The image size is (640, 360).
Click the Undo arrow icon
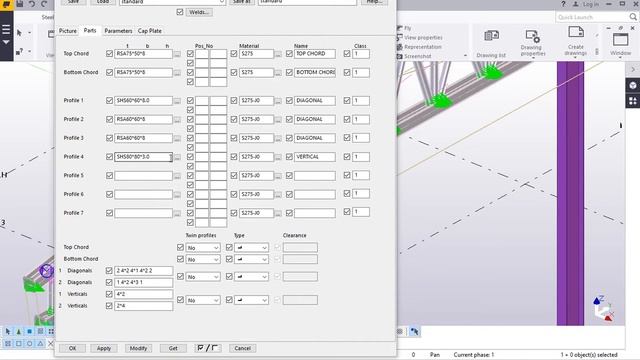(x=32, y=4)
